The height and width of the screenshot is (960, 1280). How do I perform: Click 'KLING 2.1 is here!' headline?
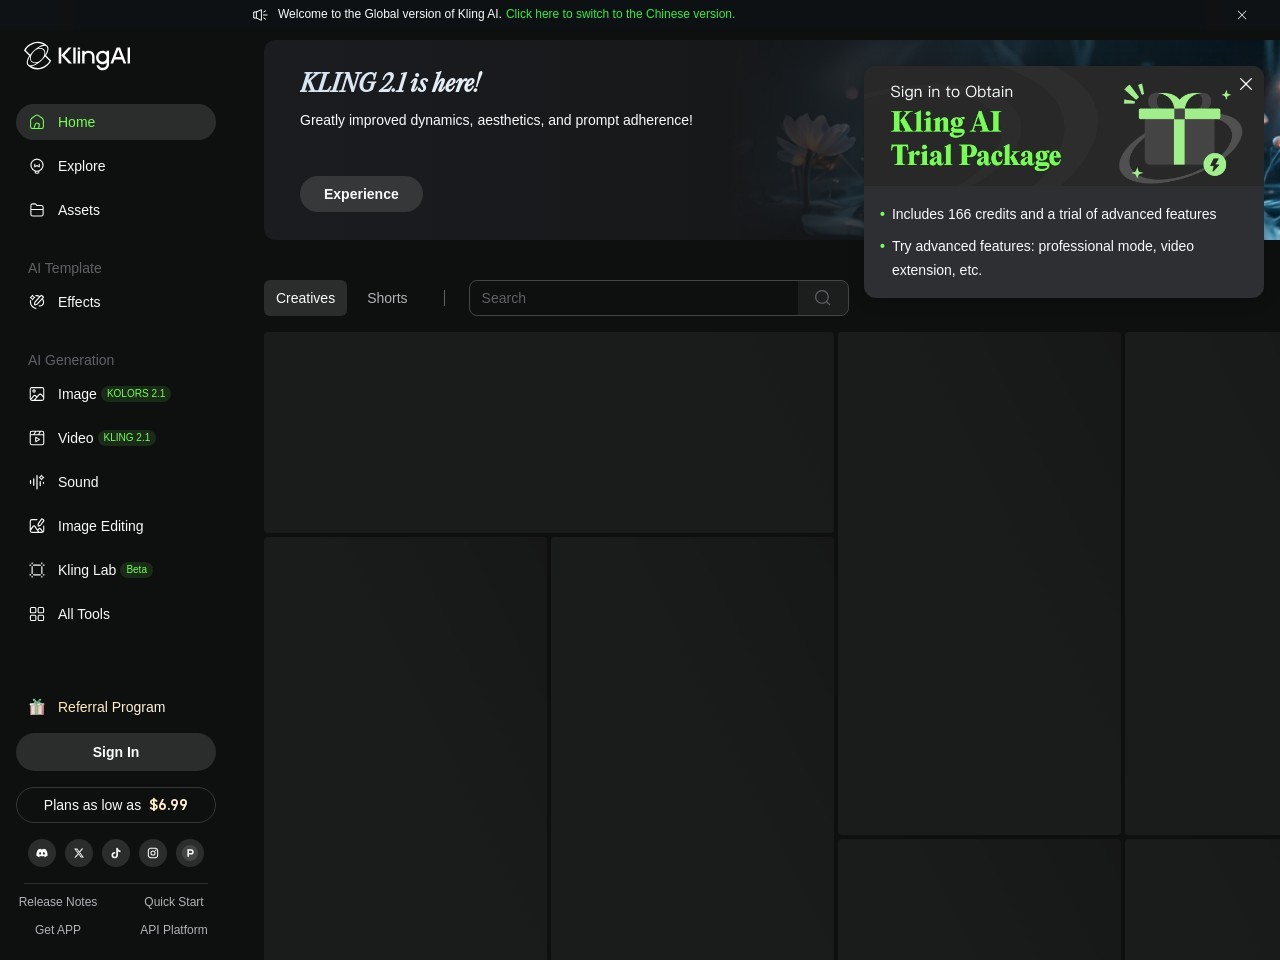coord(391,83)
